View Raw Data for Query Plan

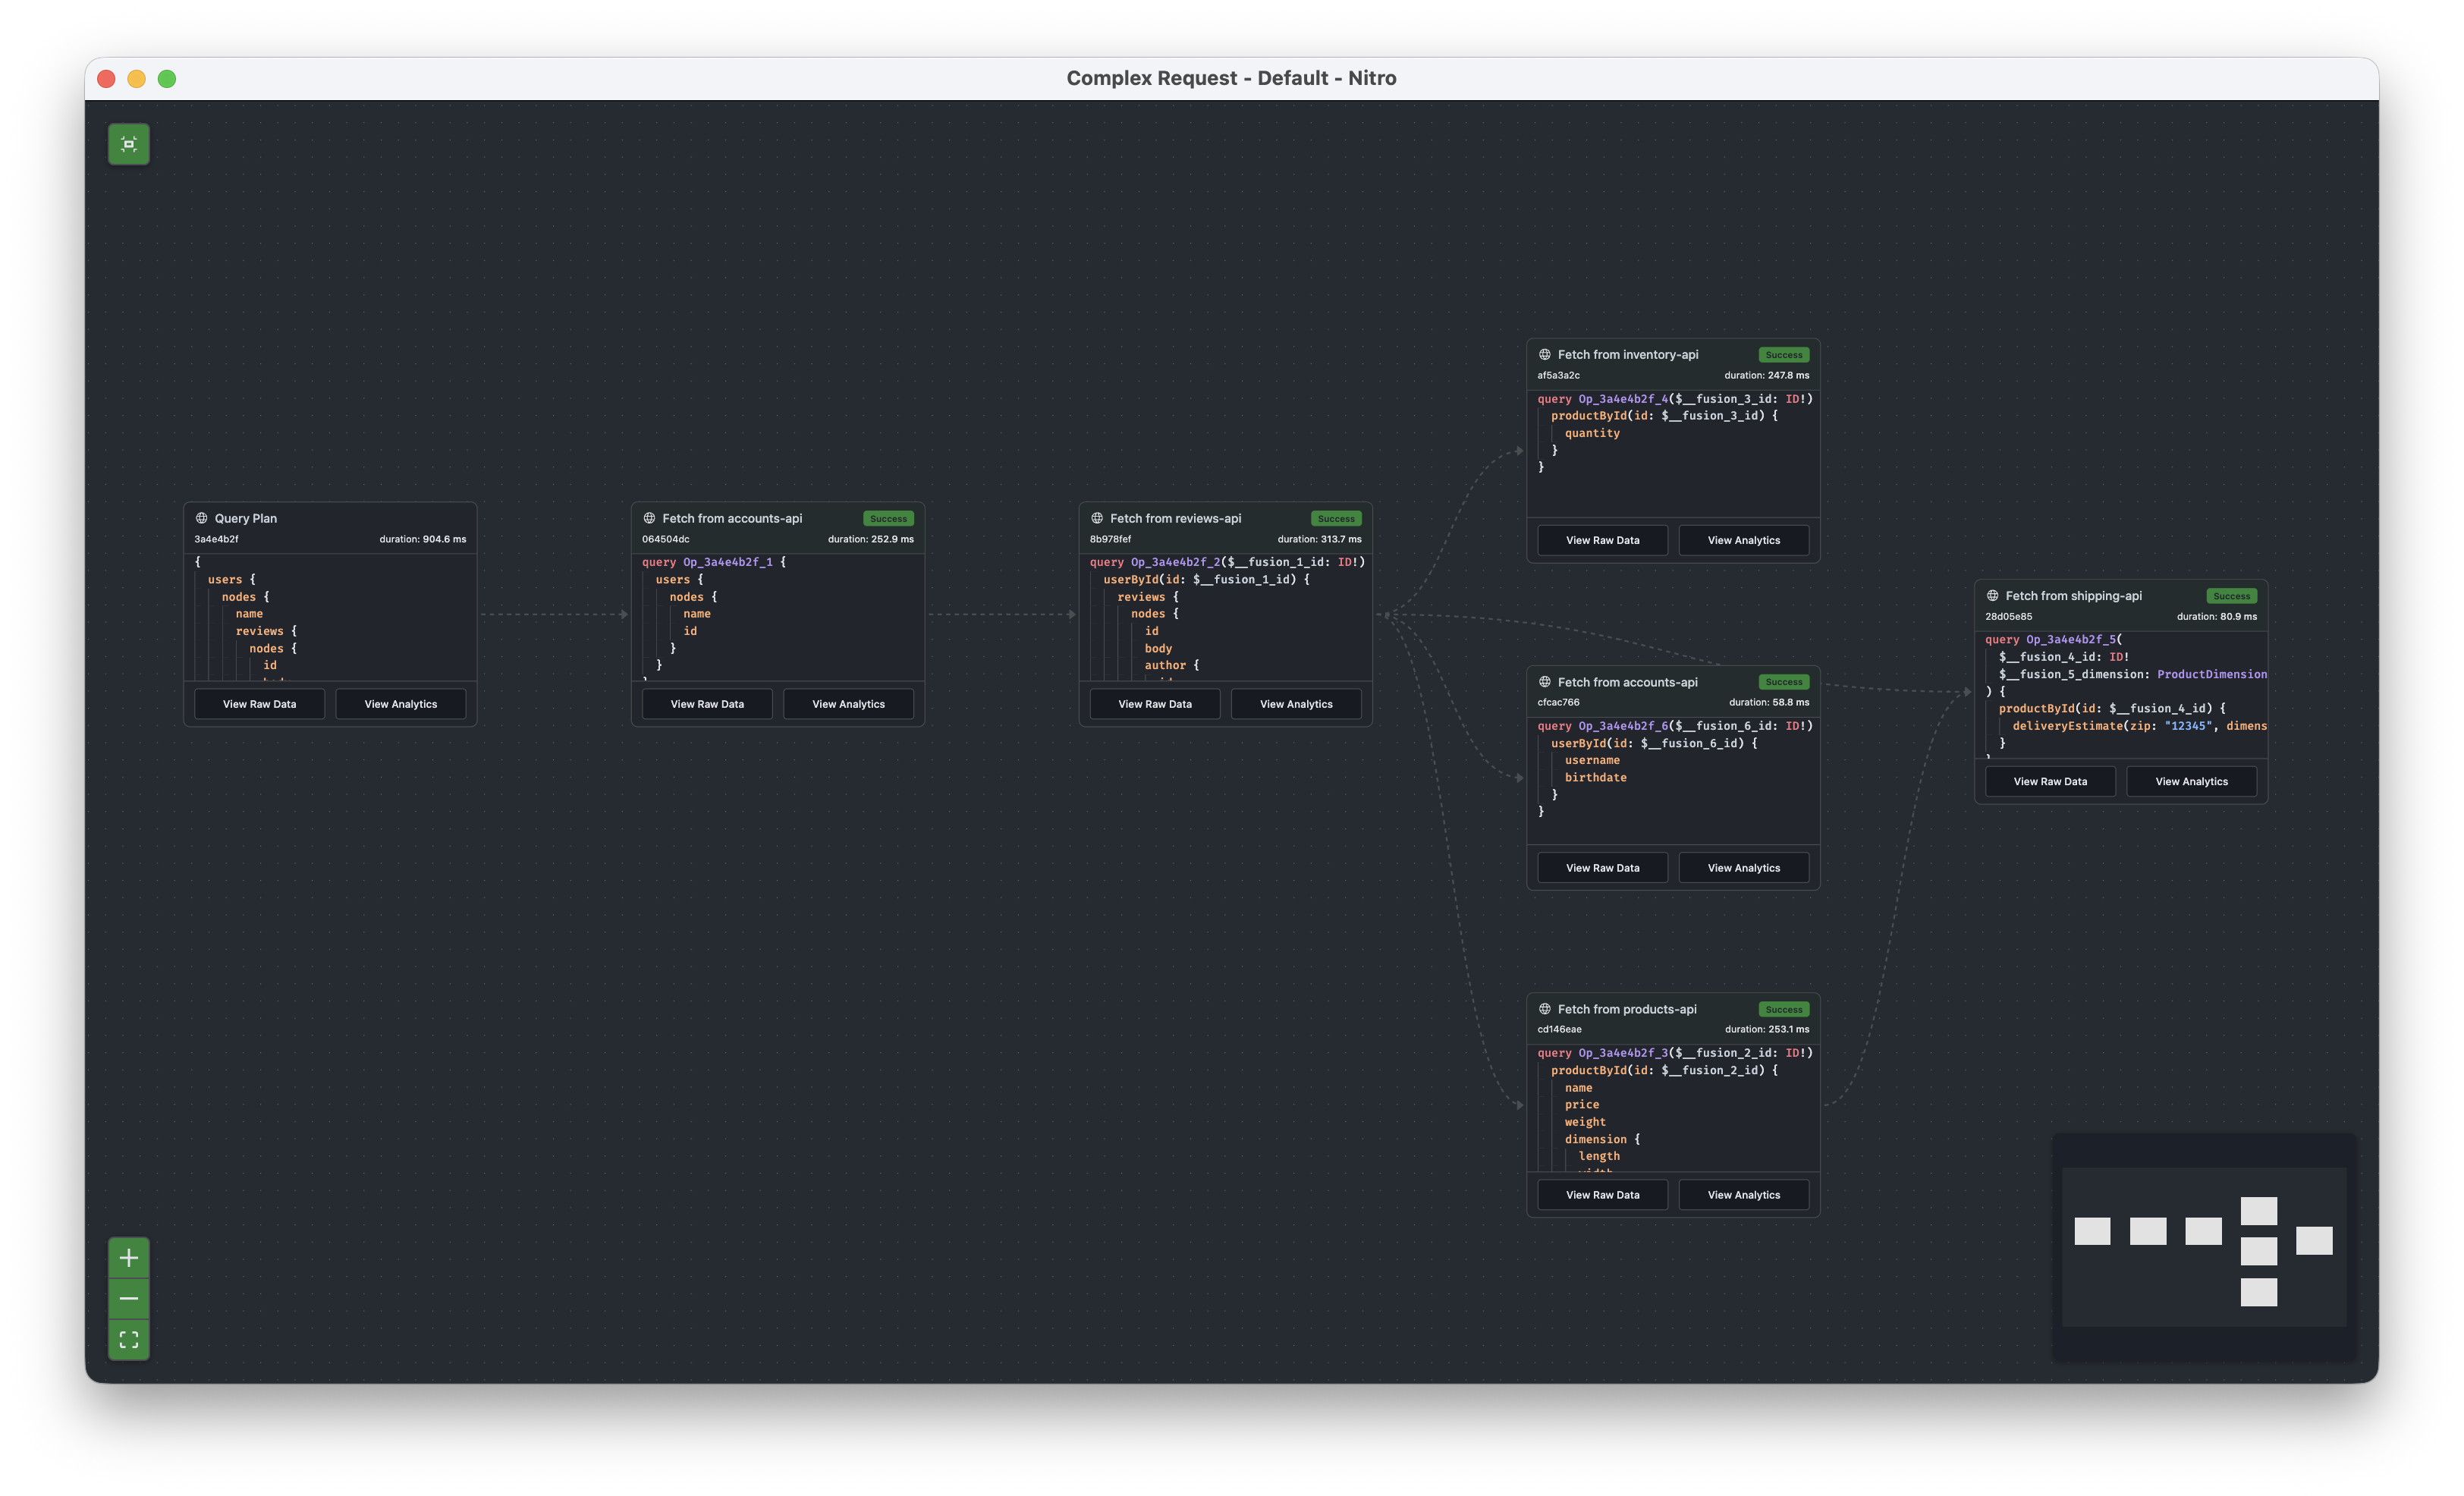pyautogui.click(x=259, y=704)
